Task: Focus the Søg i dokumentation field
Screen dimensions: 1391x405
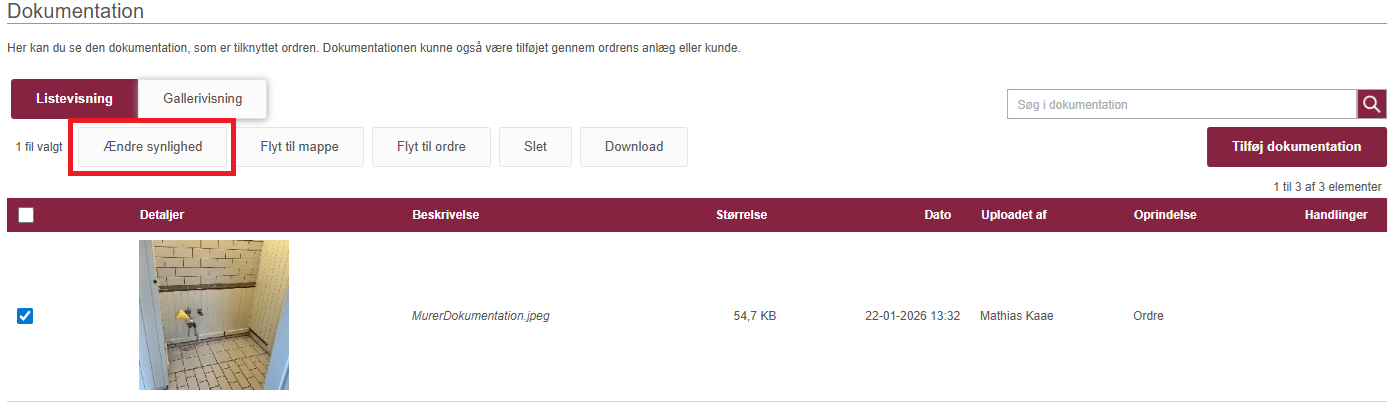Action: [x=1181, y=104]
